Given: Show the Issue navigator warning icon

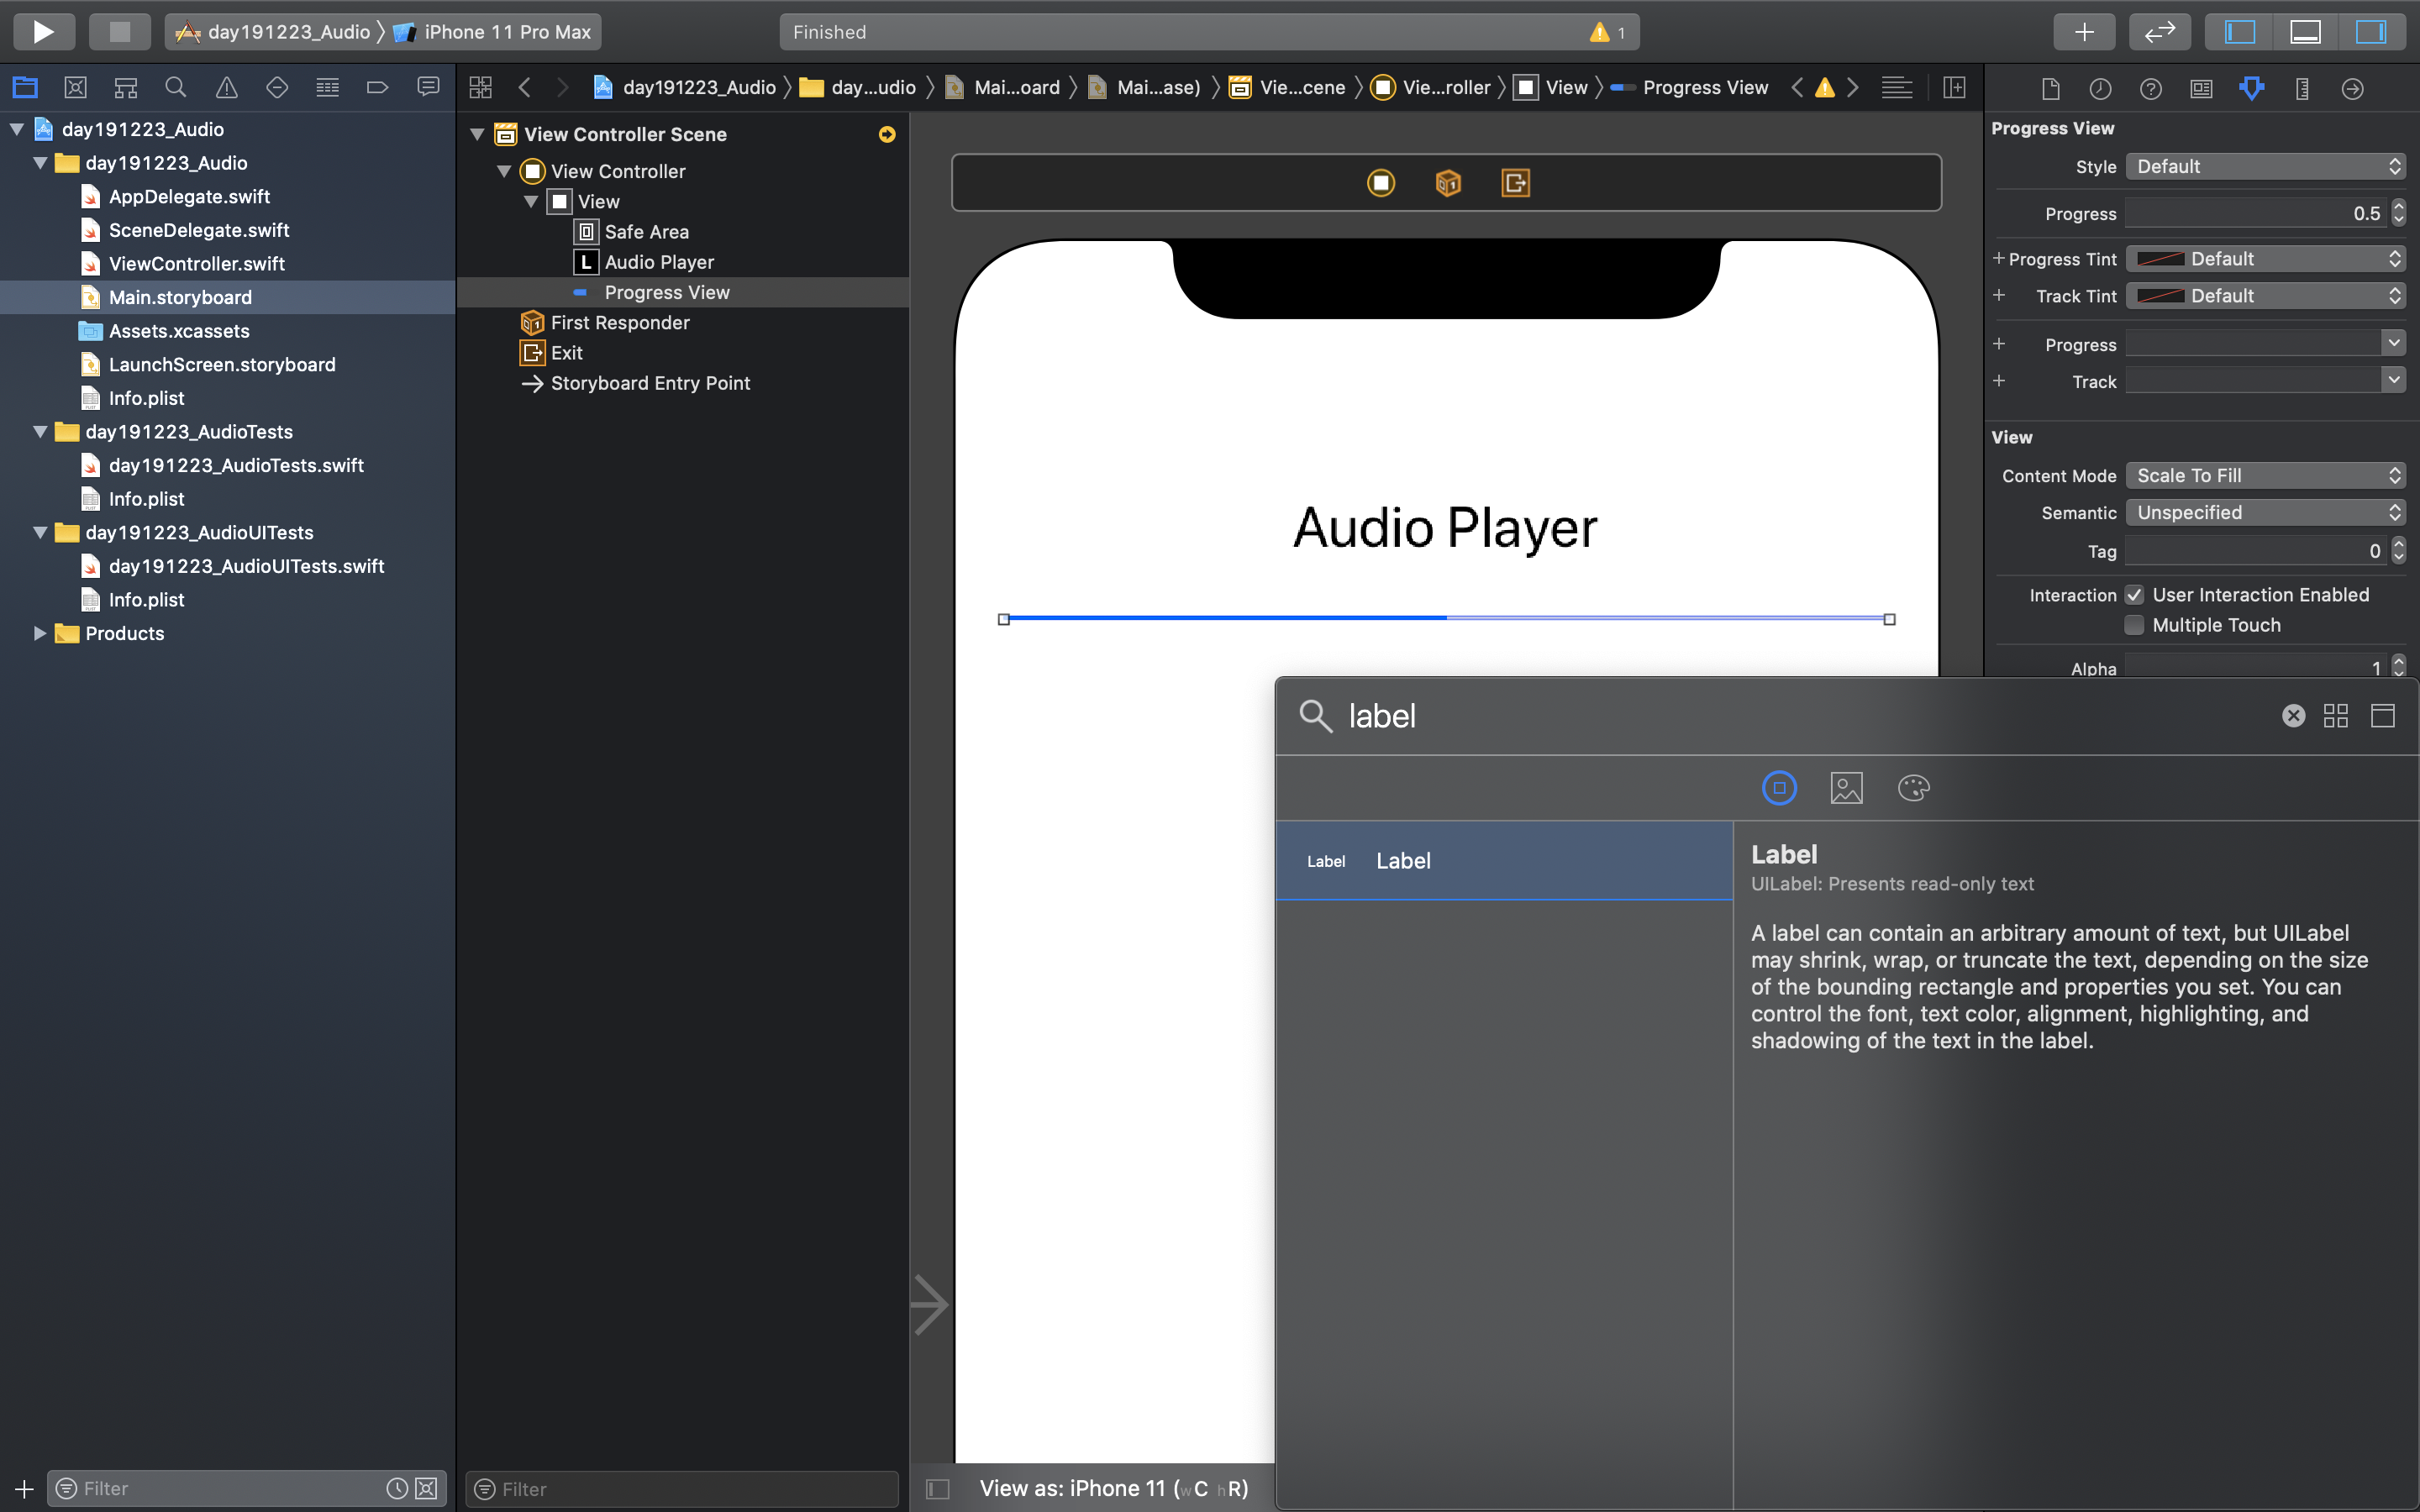Looking at the screenshot, I should pyautogui.click(x=227, y=88).
